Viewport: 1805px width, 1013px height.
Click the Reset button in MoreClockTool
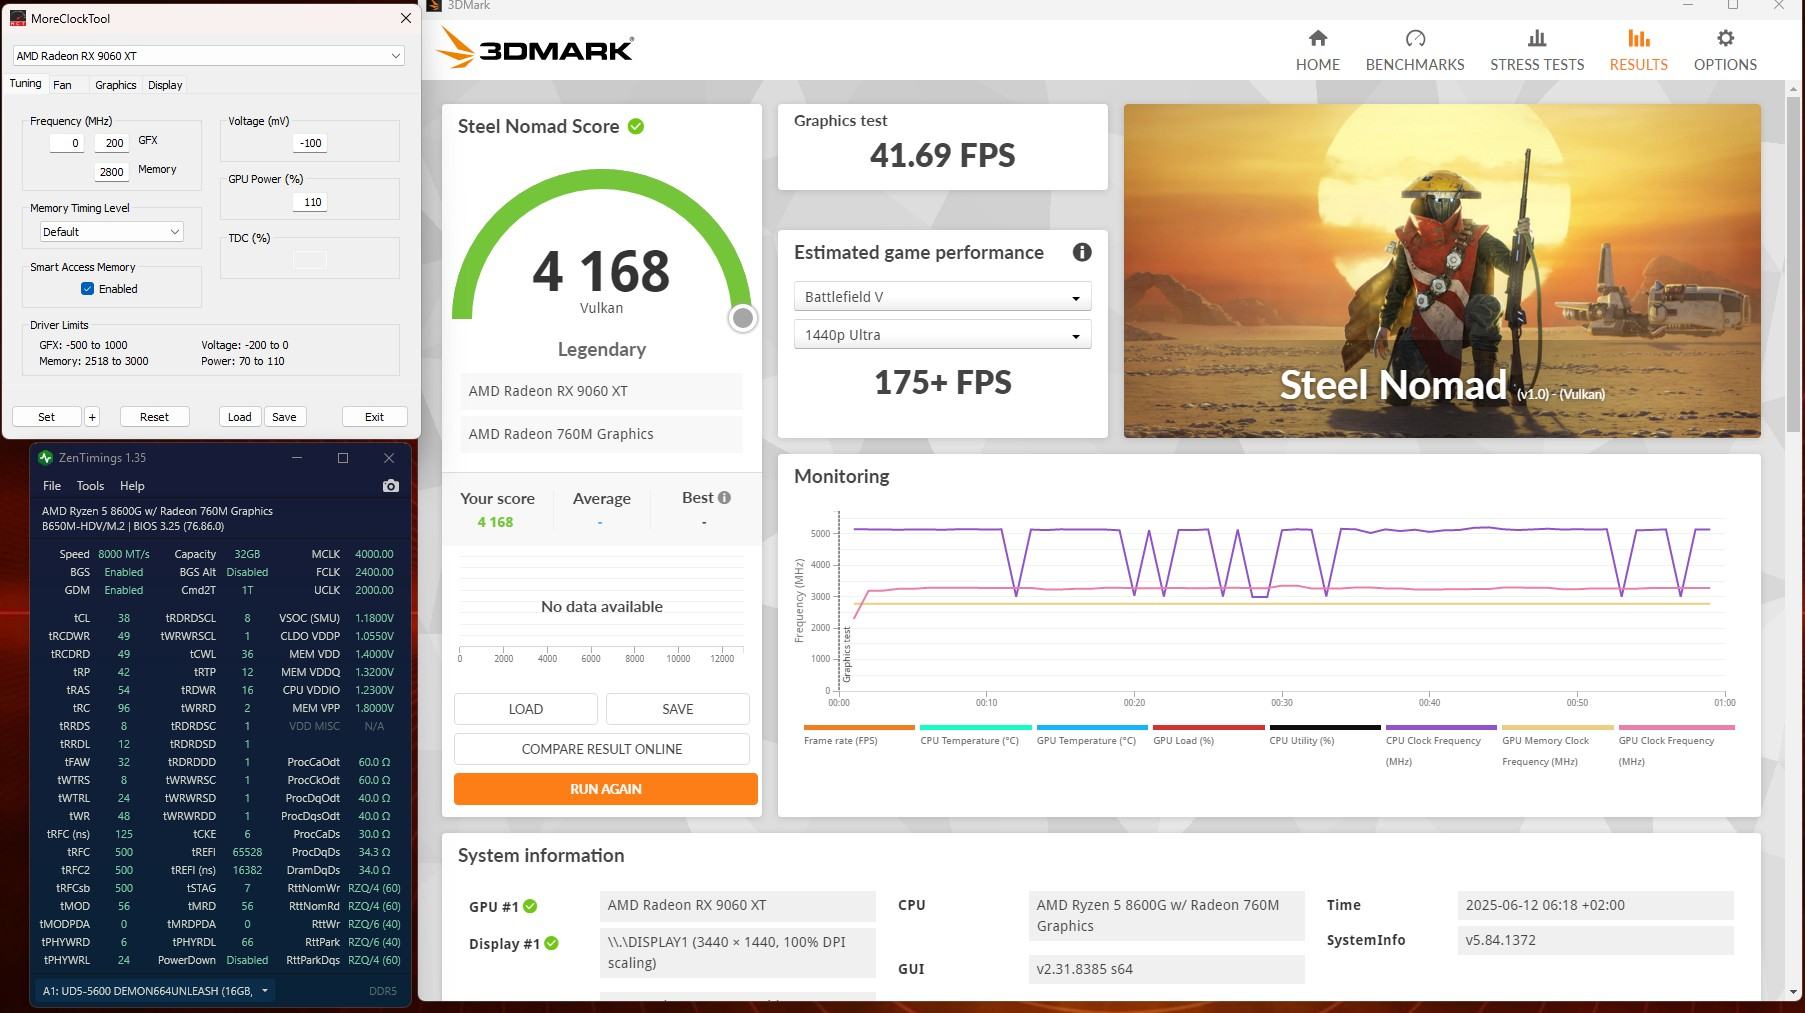(154, 417)
